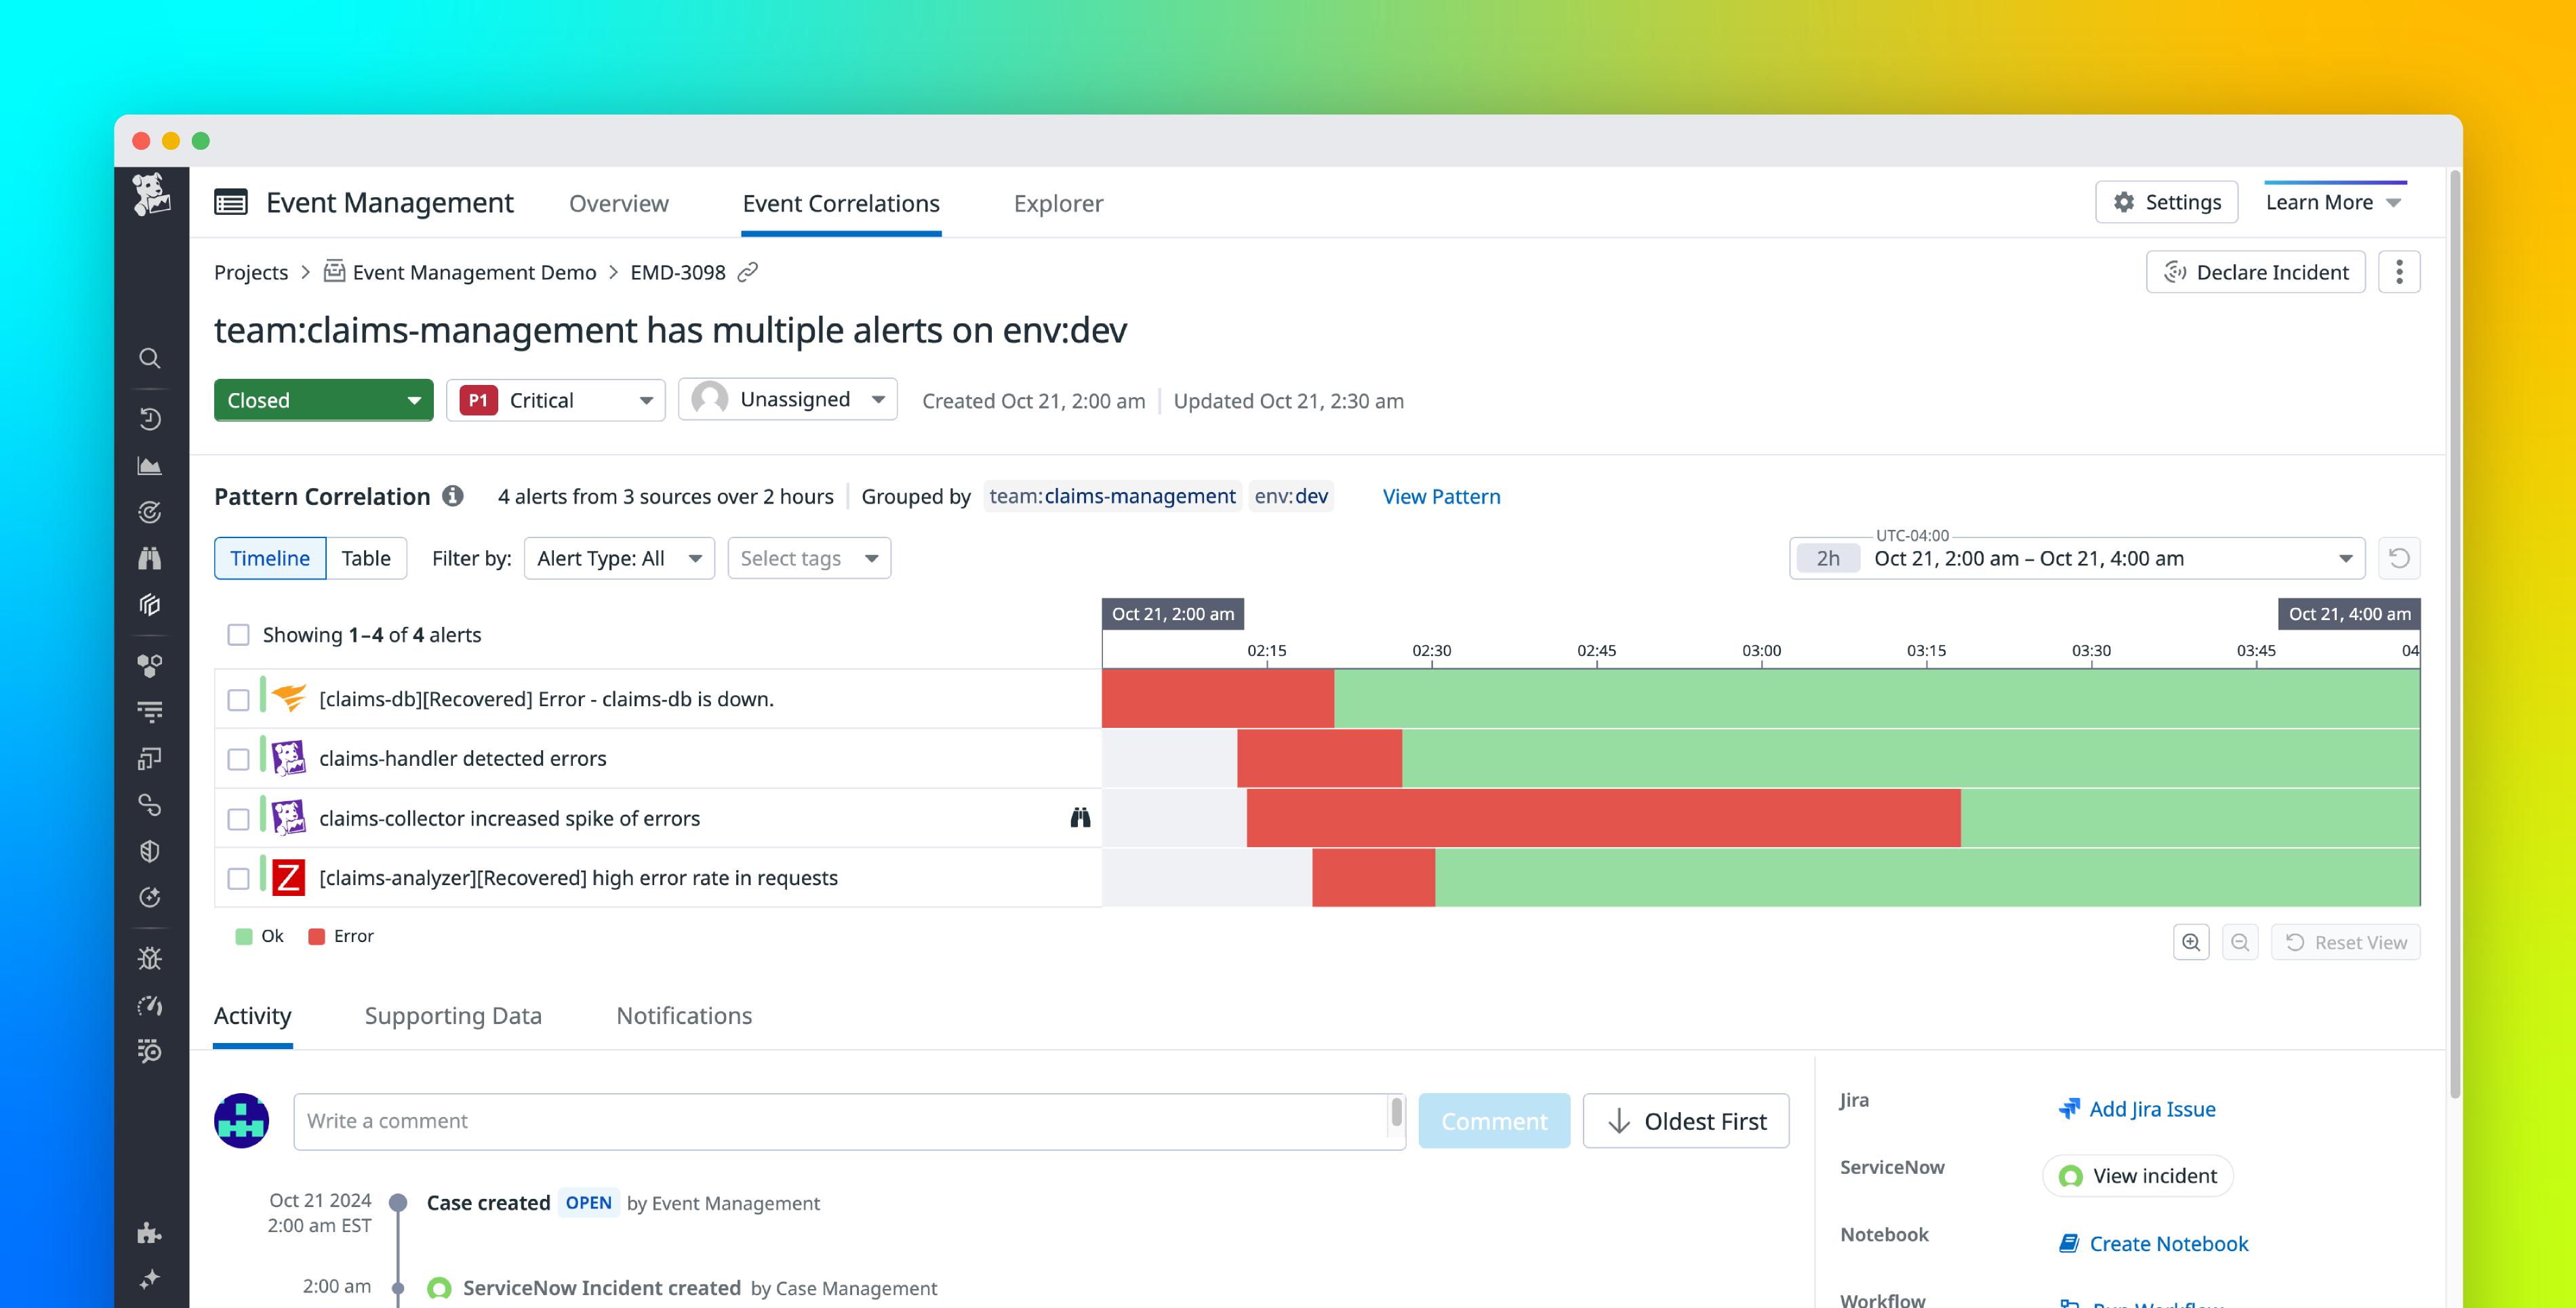The width and height of the screenshot is (2576, 1308).
Task: Click the binoculars icon next to claims-collector alert
Action: click(x=1081, y=818)
